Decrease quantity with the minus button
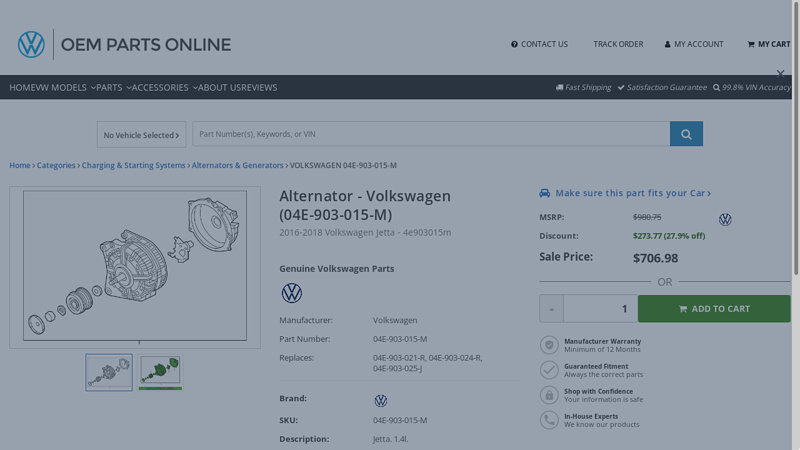 551,309
